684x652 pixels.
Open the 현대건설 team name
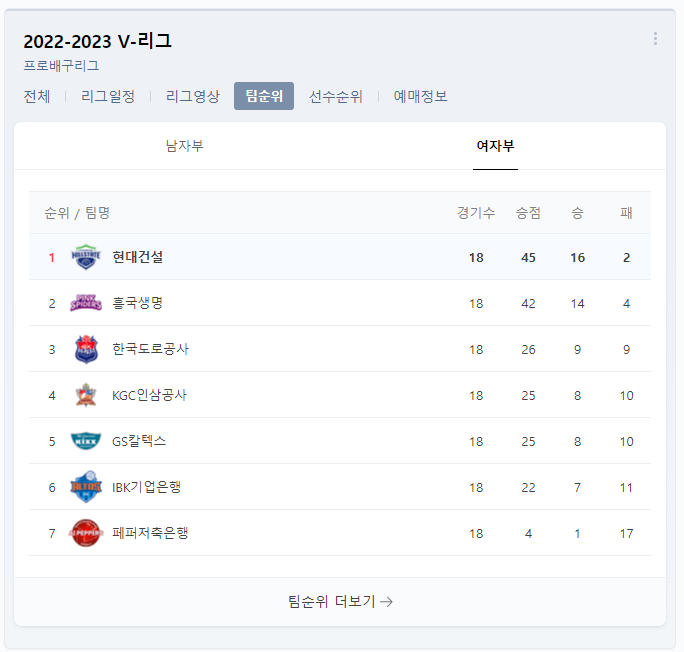tap(137, 257)
